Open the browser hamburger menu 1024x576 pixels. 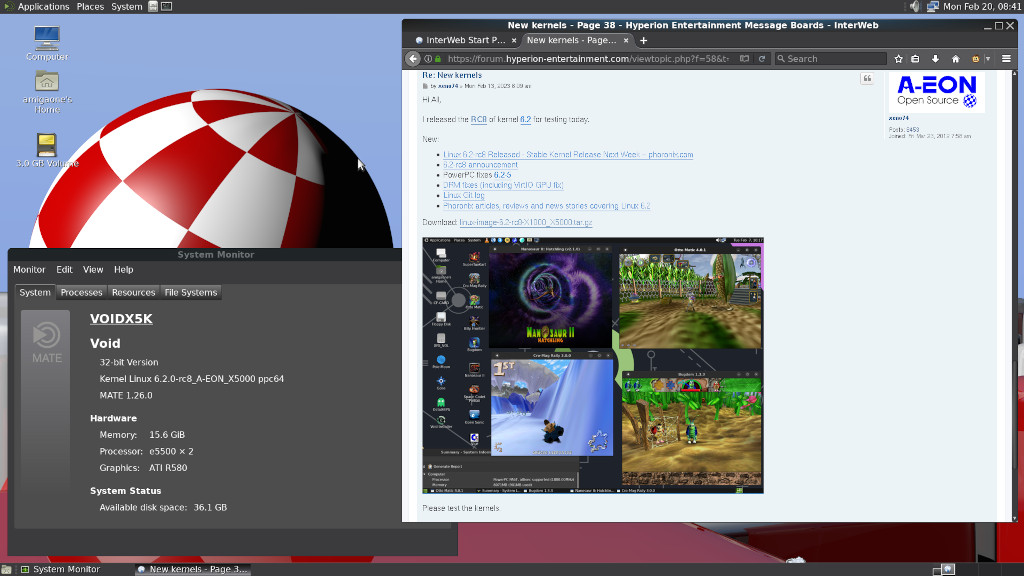click(1006, 59)
